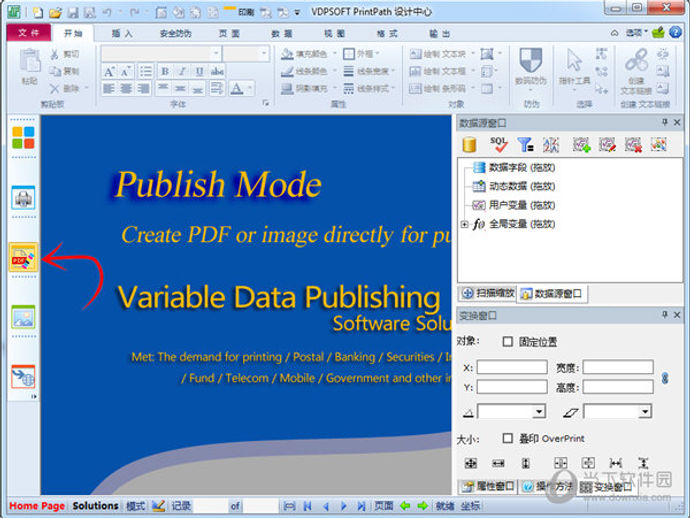Open the quick access toolbar customize arrow
Viewport: 690px width, 518px height.
click(297, 13)
